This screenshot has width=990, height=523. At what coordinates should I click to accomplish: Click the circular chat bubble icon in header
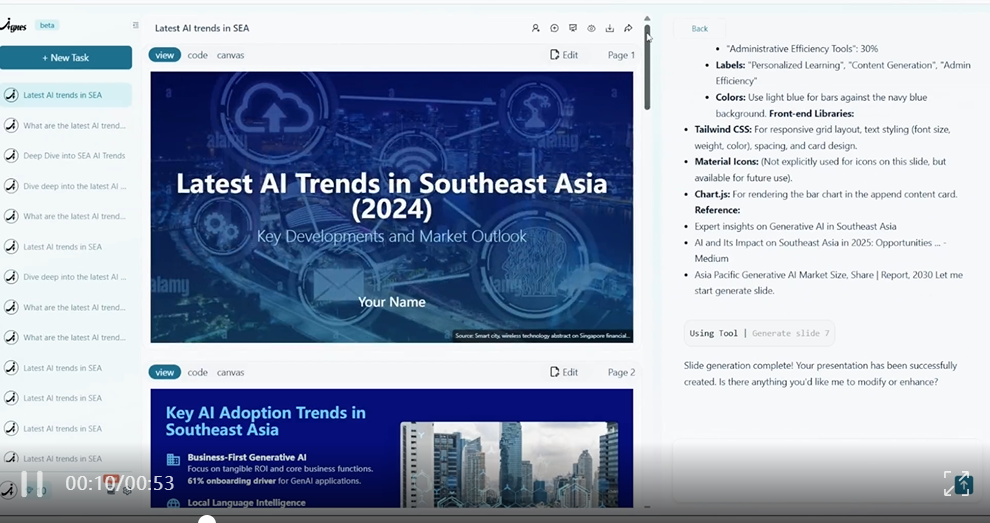(554, 28)
